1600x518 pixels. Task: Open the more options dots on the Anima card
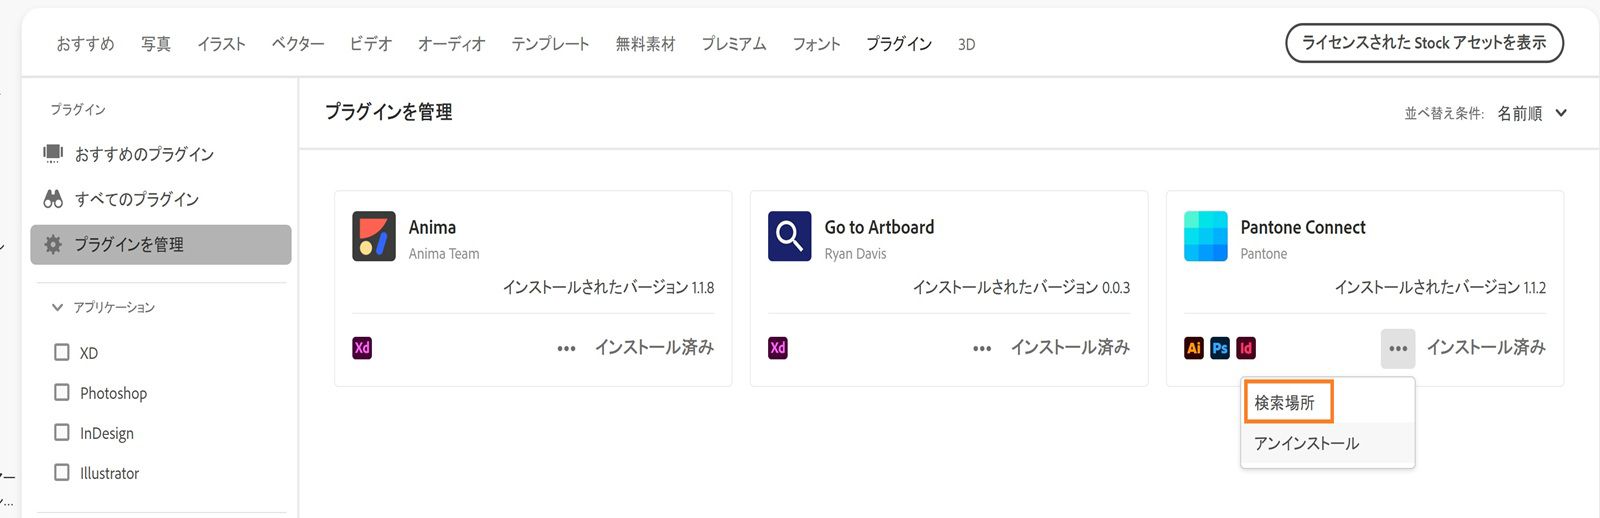point(566,348)
